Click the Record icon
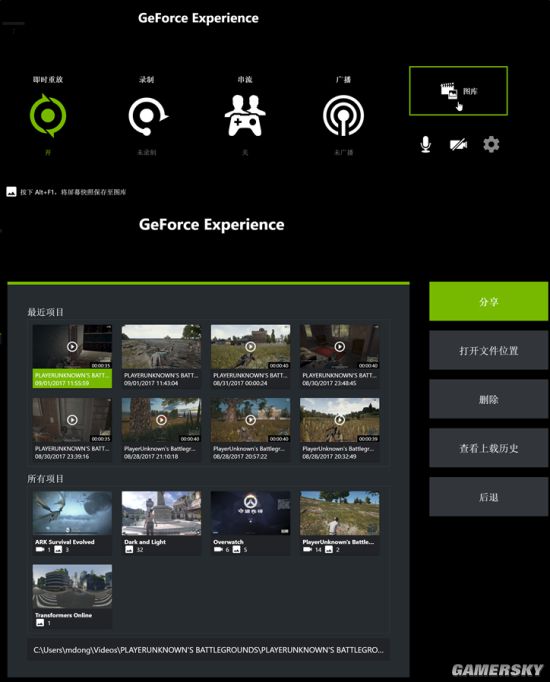550x682 pixels. pos(148,116)
